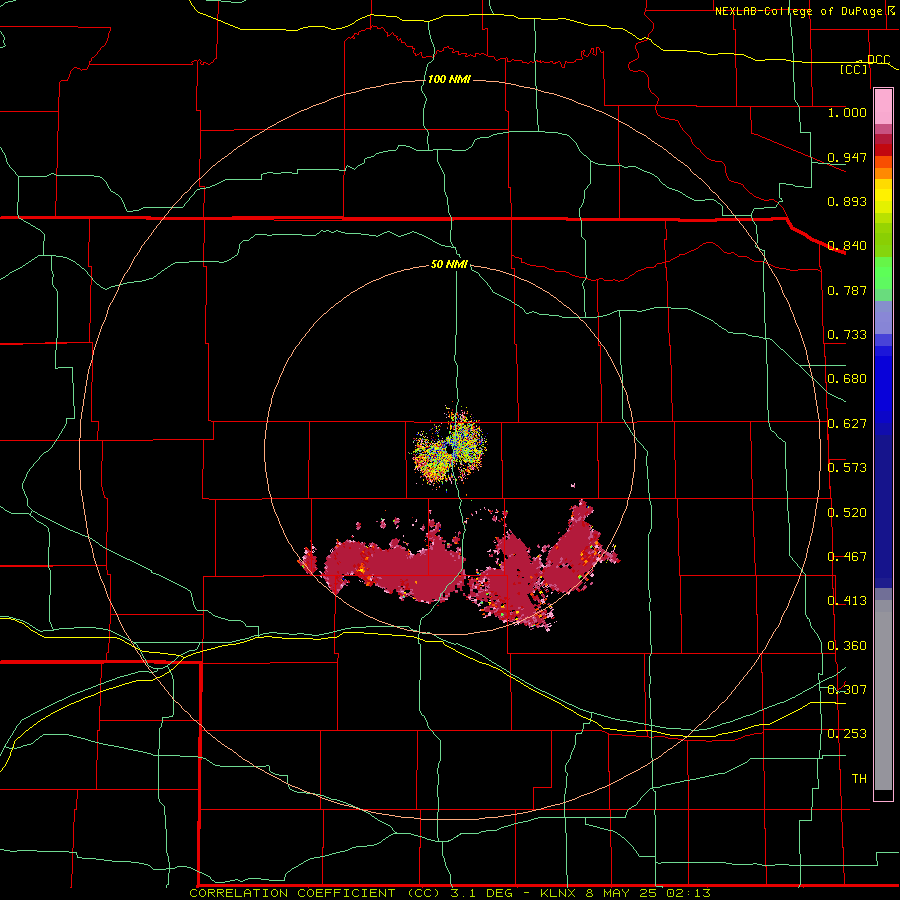Select the 0.627 legend value
Viewport: 900px width, 900px height.
click(x=847, y=424)
